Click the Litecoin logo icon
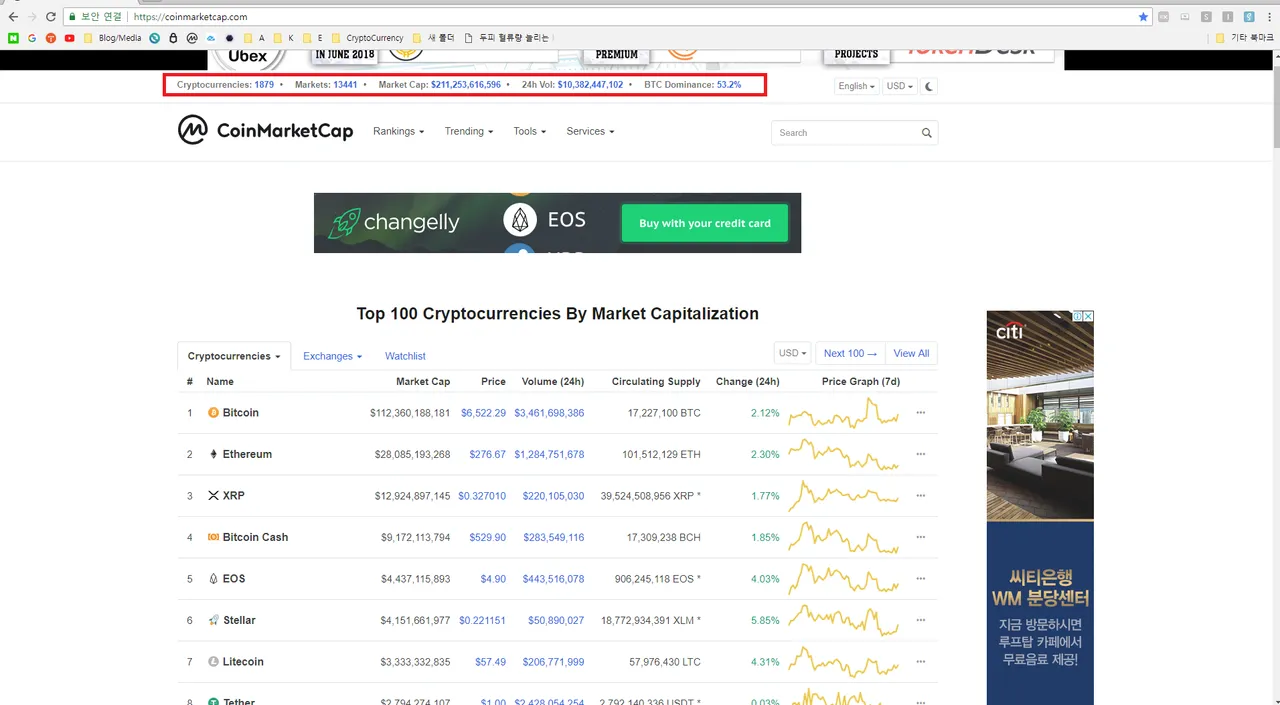 (x=213, y=662)
